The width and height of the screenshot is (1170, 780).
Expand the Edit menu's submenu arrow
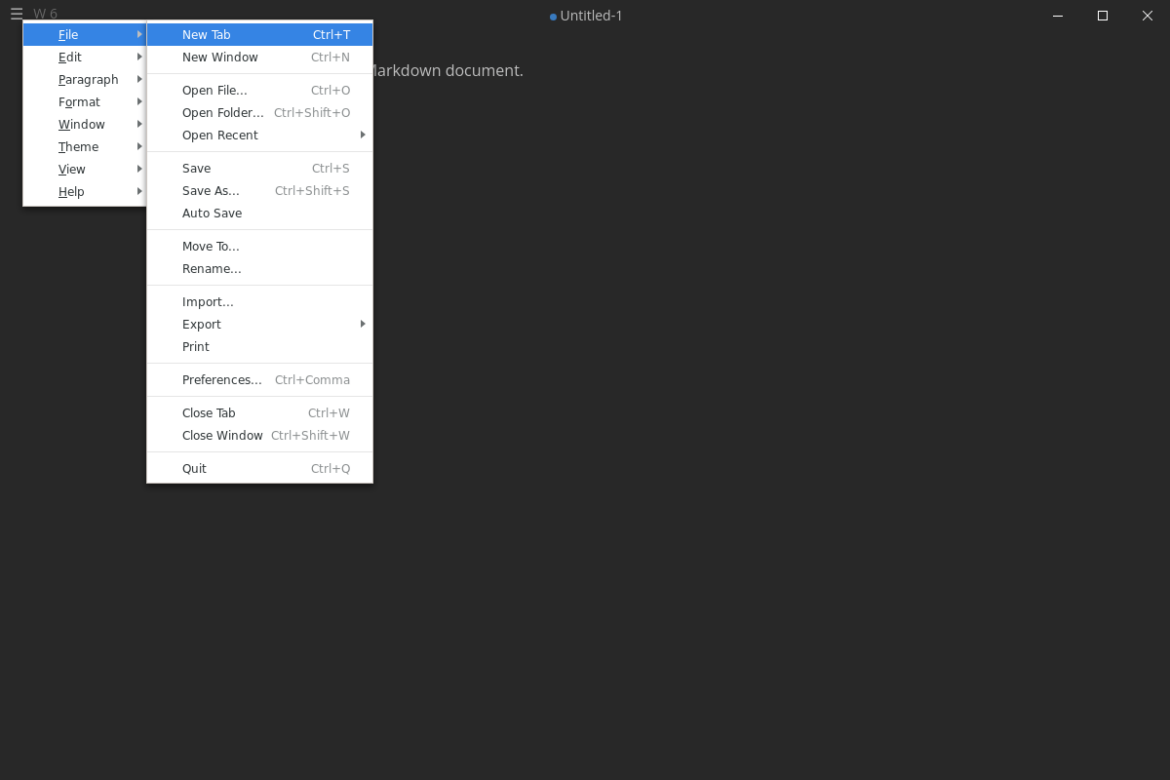click(139, 57)
